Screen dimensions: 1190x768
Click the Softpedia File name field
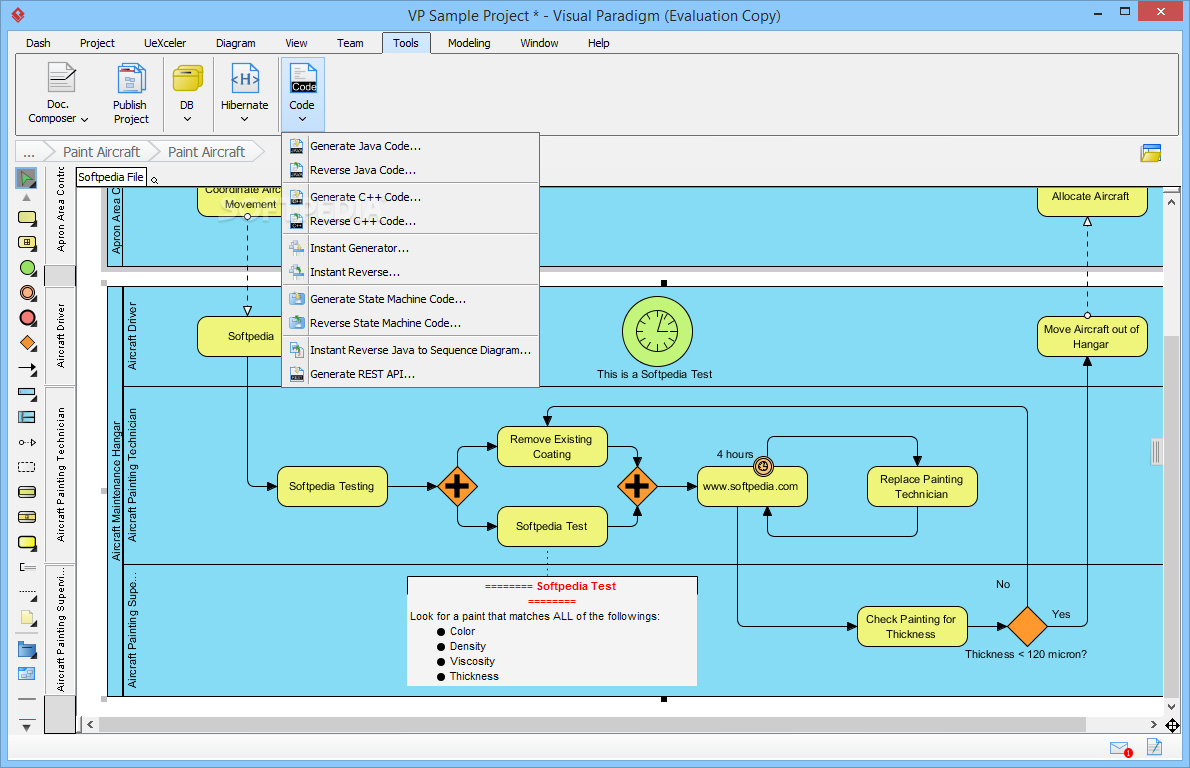click(x=111, y=177)
